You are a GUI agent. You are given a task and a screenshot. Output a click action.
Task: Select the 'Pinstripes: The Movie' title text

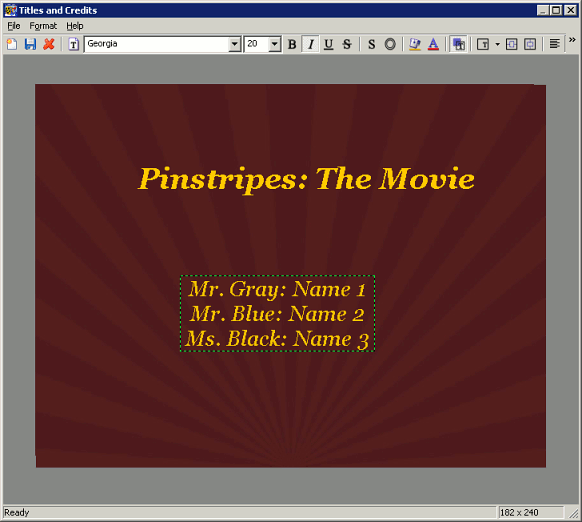click(x=306, y=179)
